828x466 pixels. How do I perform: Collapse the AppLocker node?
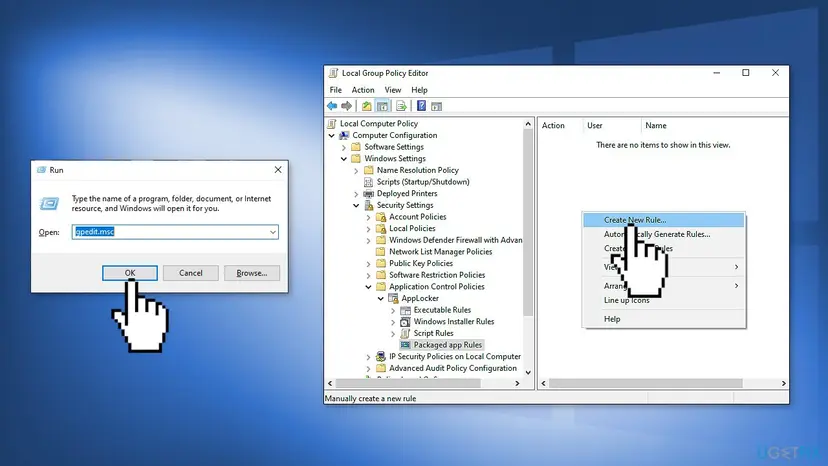tap(380, 298)
